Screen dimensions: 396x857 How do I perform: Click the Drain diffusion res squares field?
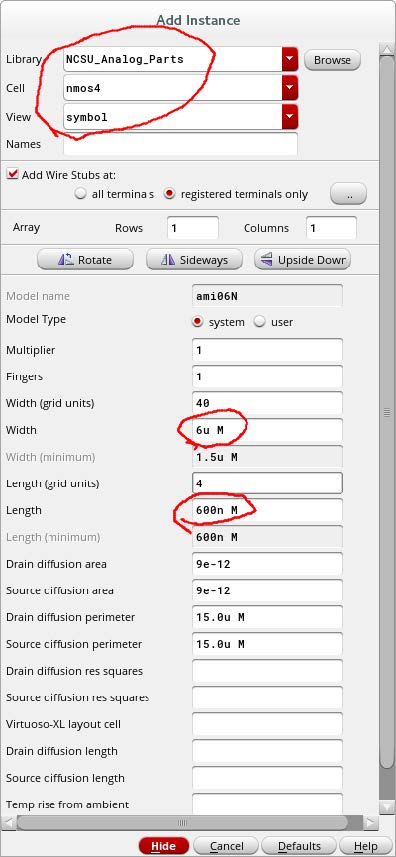268,671
